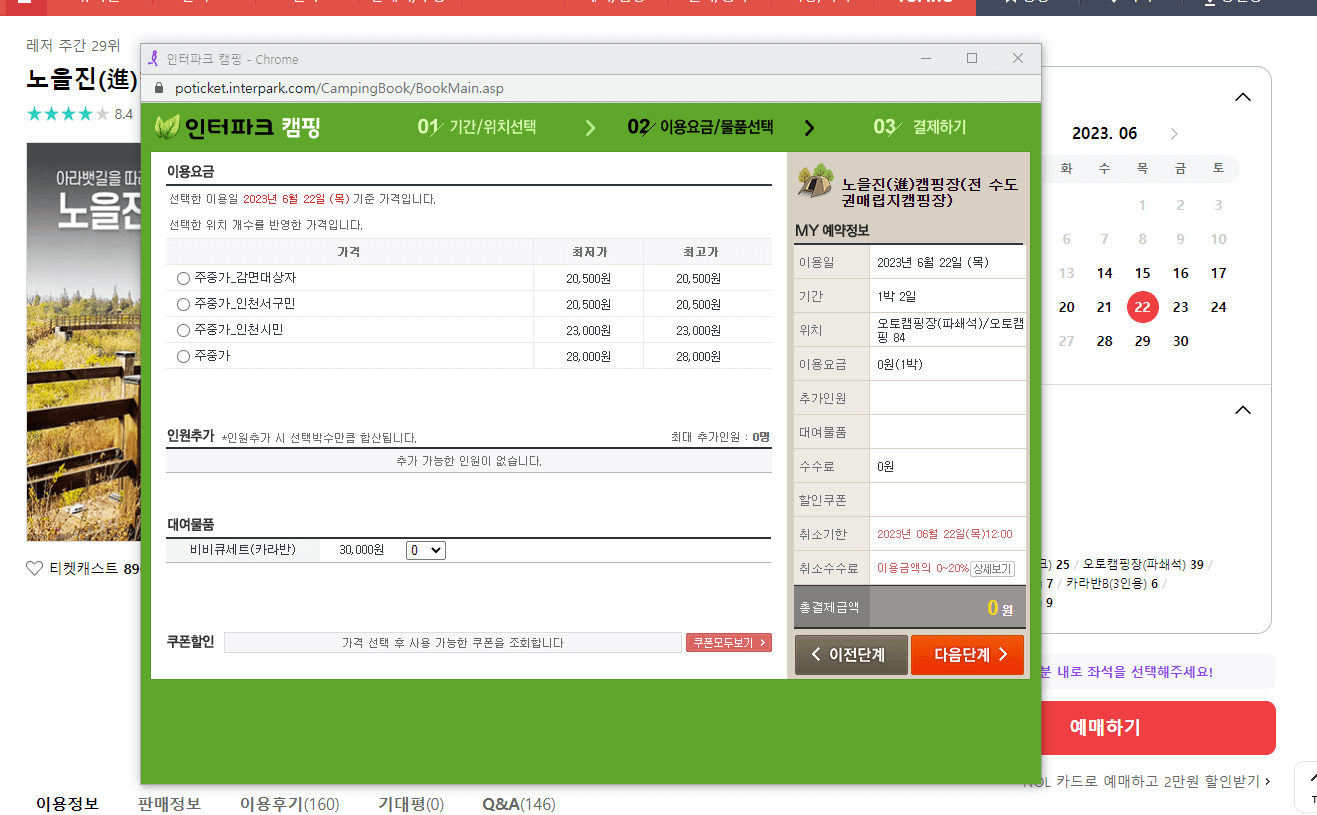This screenshot has height=815, width=1317.
Task: Select date 16 on calendar
Action: pos(1180,273)
